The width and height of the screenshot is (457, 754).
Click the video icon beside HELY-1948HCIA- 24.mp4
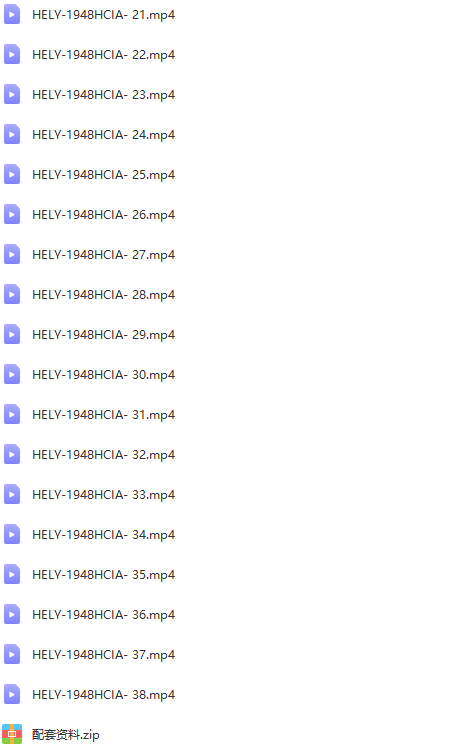click(12, 134)
